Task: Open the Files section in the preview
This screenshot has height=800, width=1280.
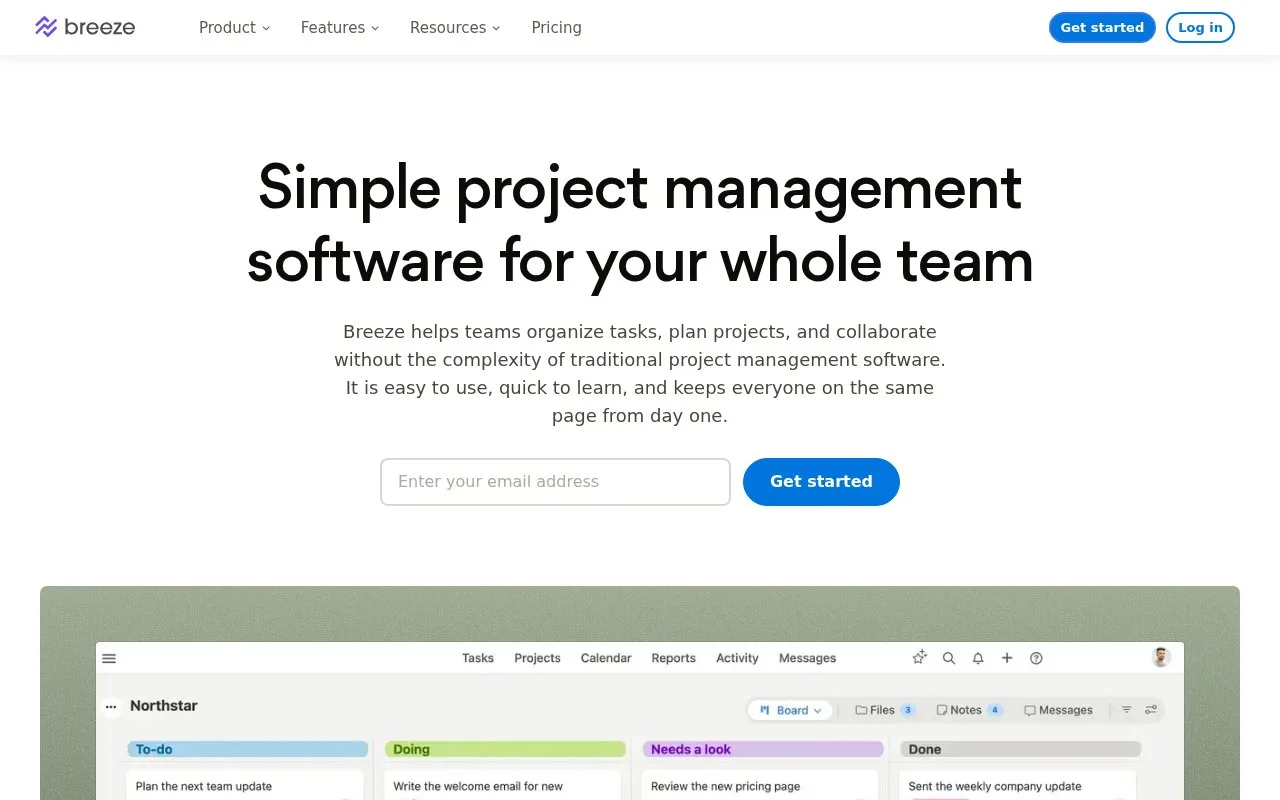Action: (x=885, y=710)
